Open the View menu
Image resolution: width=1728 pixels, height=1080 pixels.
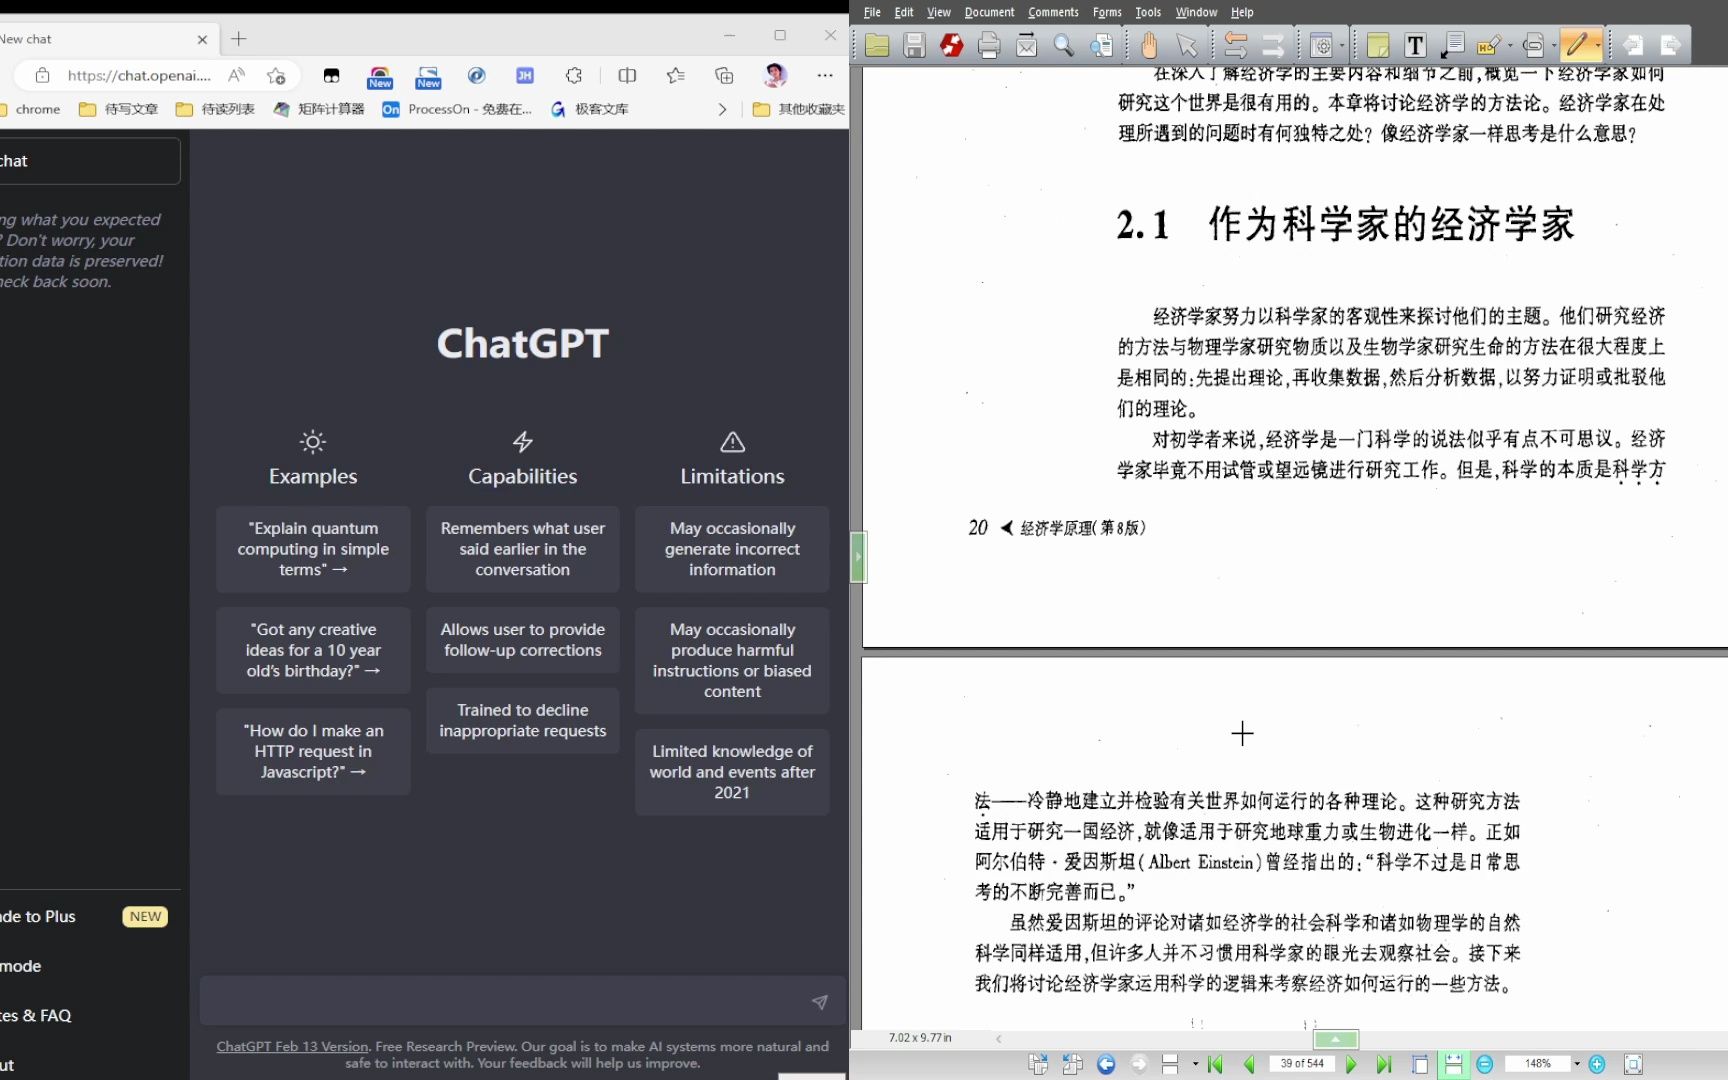[938, 12]
